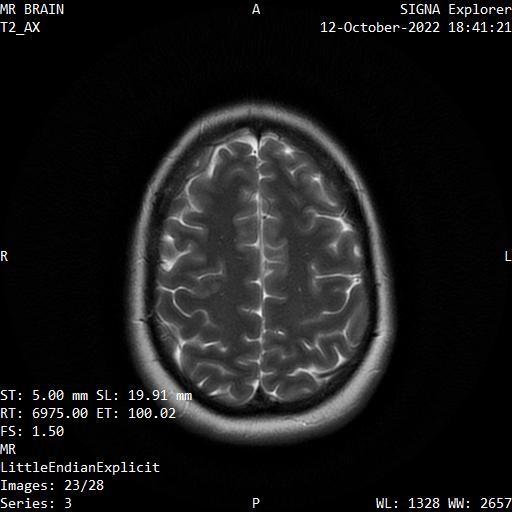512x512 pixels.
Task: Click the 'WL: 1328' window level value
Action: point(408,503)
